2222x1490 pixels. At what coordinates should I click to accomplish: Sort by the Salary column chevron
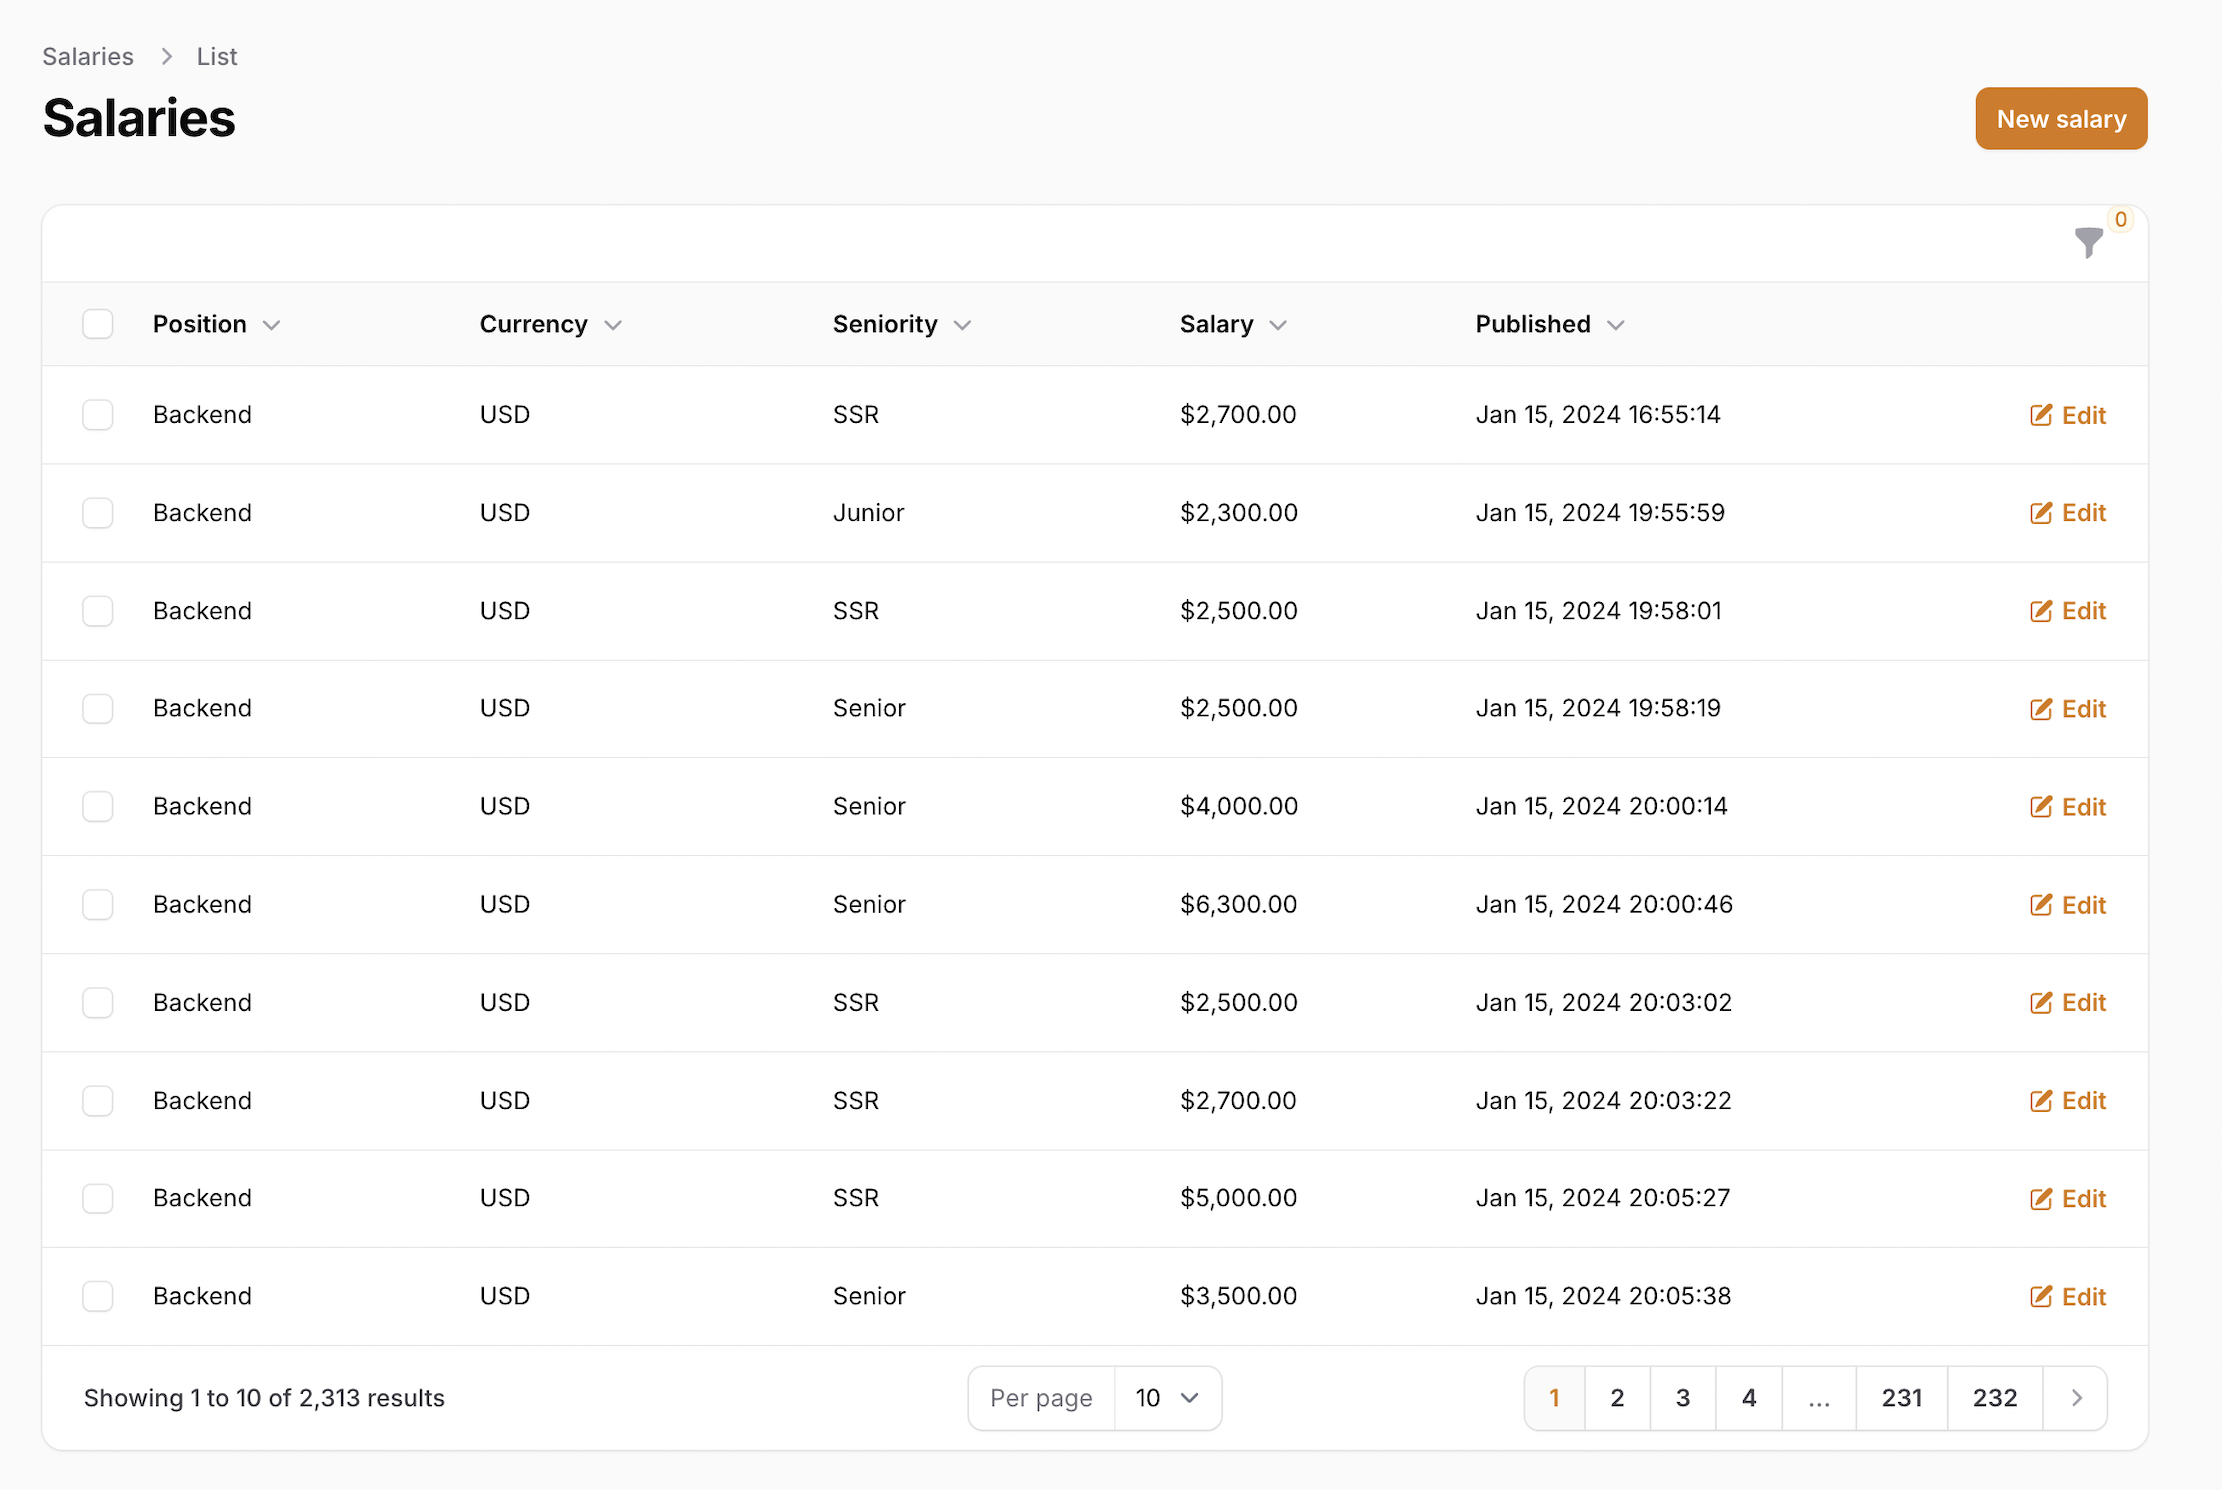(x=1279, y=324)
